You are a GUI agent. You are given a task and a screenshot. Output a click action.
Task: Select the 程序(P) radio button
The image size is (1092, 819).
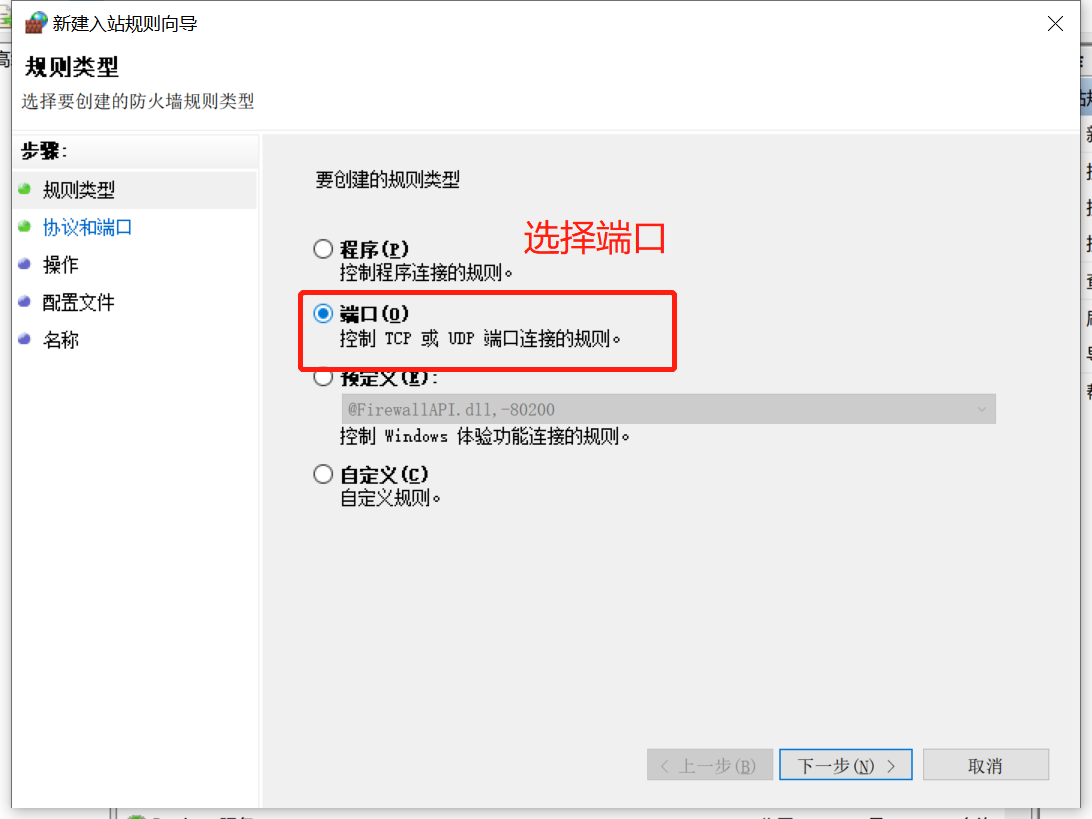[323, 249]
